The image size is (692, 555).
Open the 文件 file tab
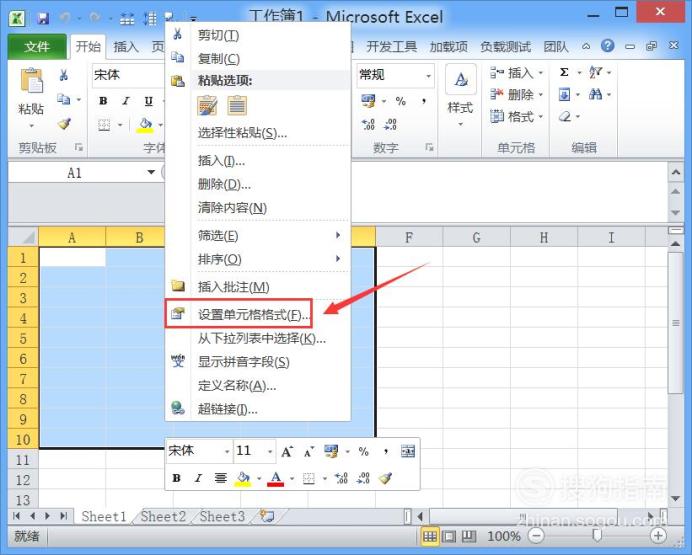37,47
